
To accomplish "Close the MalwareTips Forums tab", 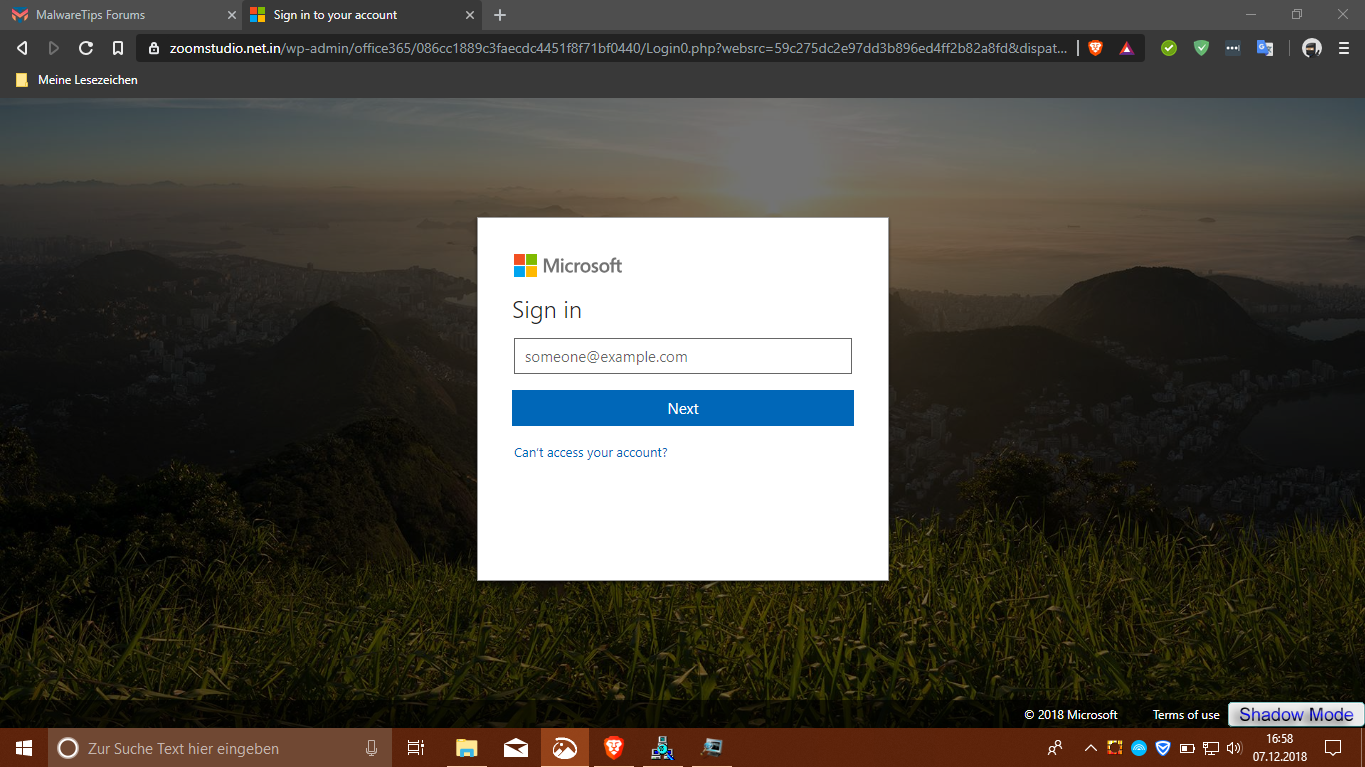I will 232,15.
